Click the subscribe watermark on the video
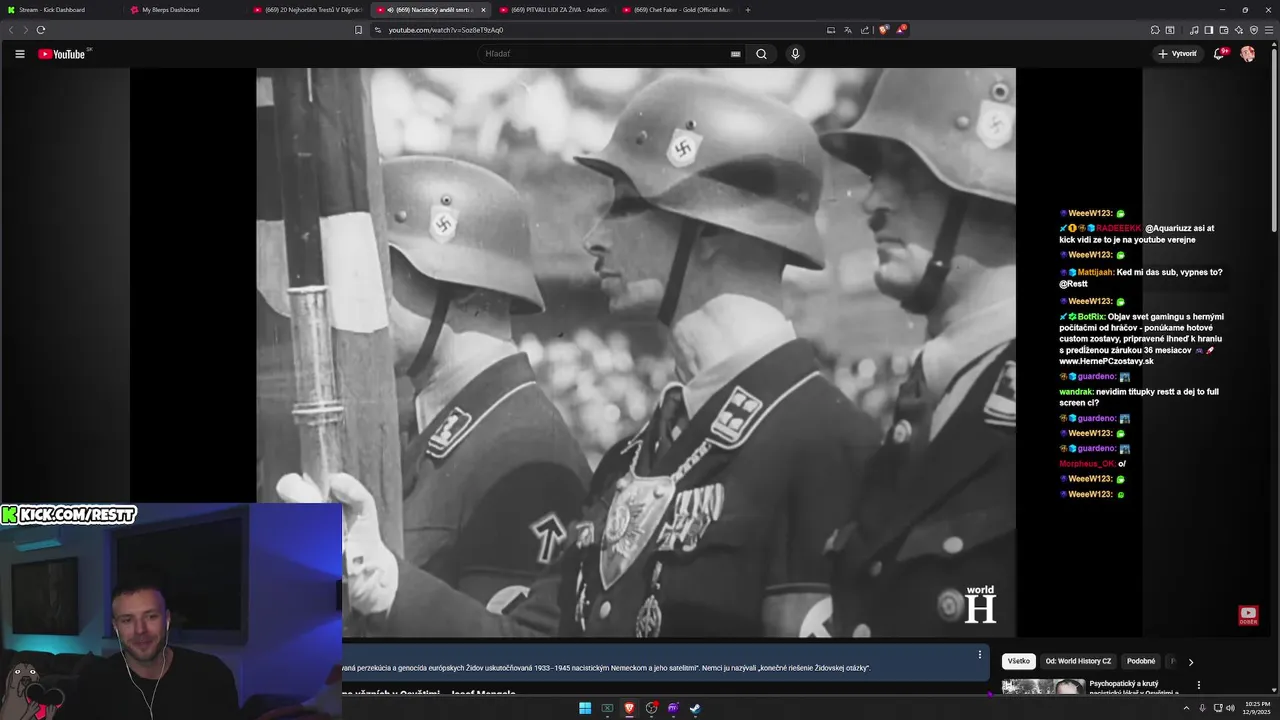This screenshot has height=720, width=1280. pyautogui.click(x=1248, y=615)
